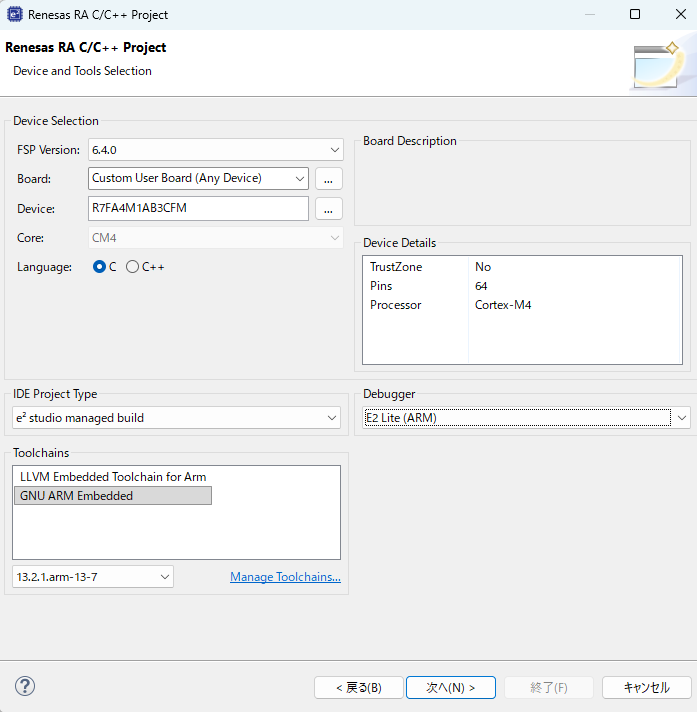The image size is (697, 712).
Task: Open the Debugger E2 Lite dropdown
Action: [x=526, y=418]
